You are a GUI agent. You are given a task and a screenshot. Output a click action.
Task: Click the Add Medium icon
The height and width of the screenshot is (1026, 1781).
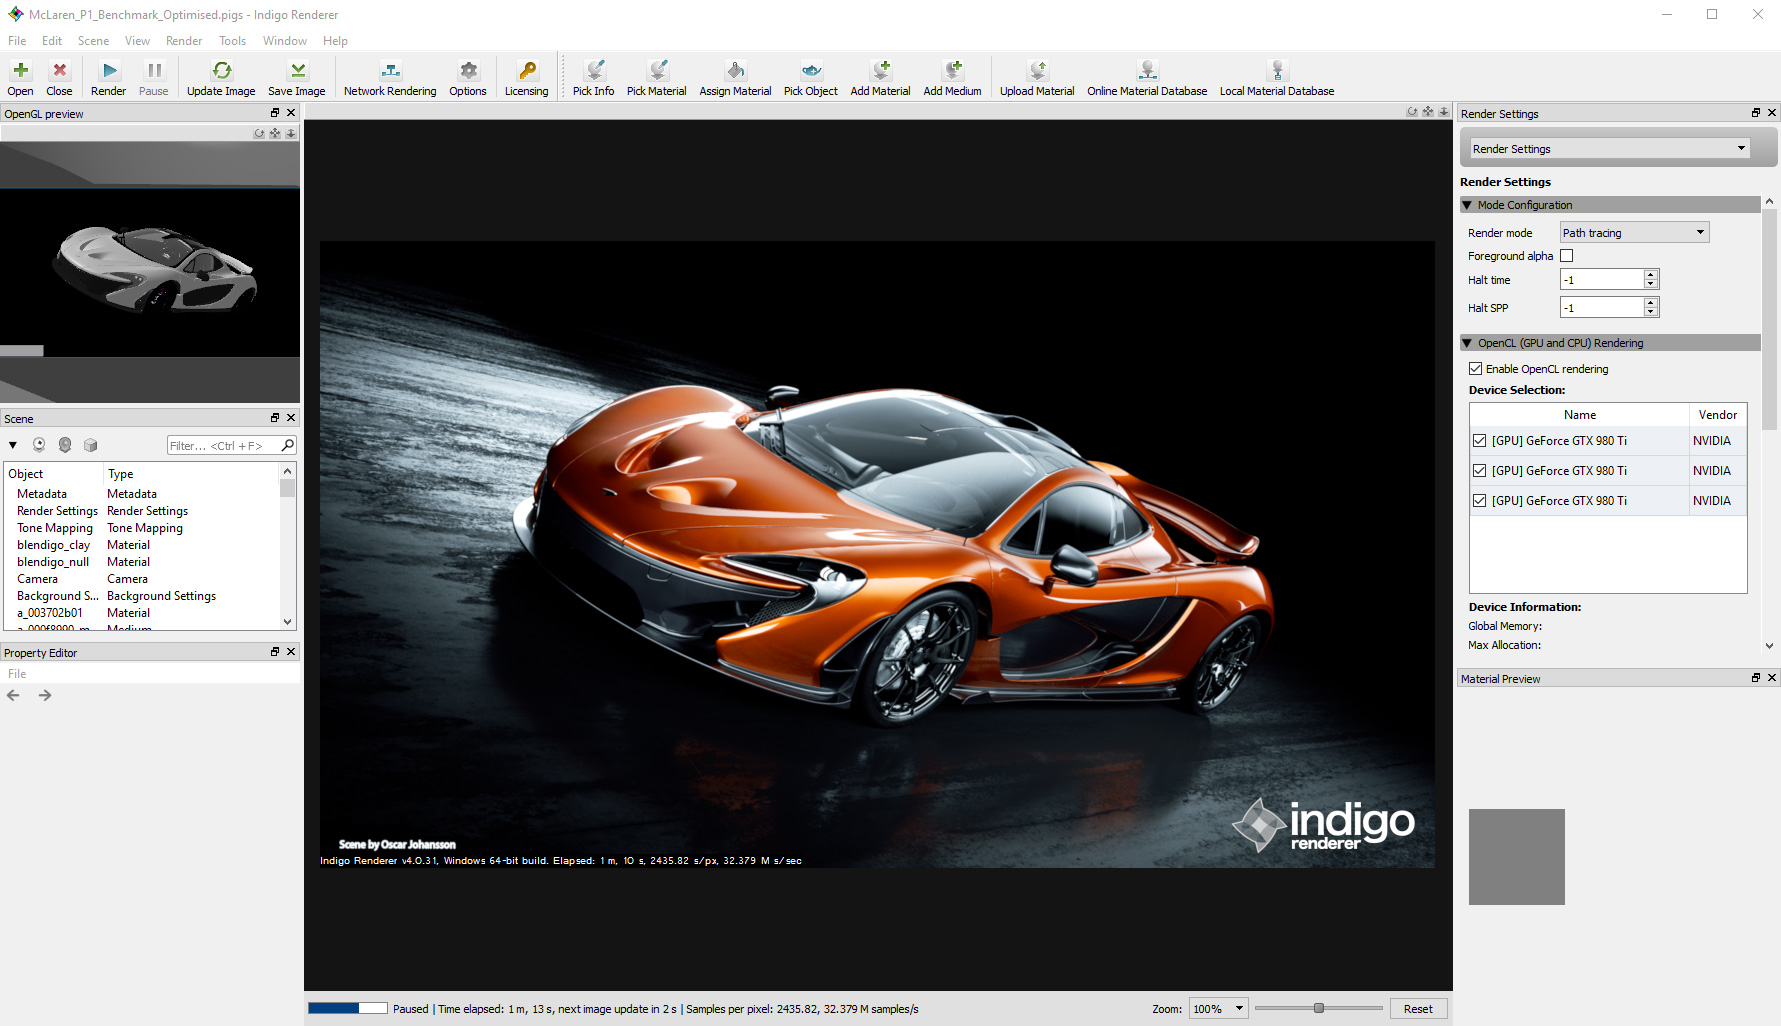point(953,78)
